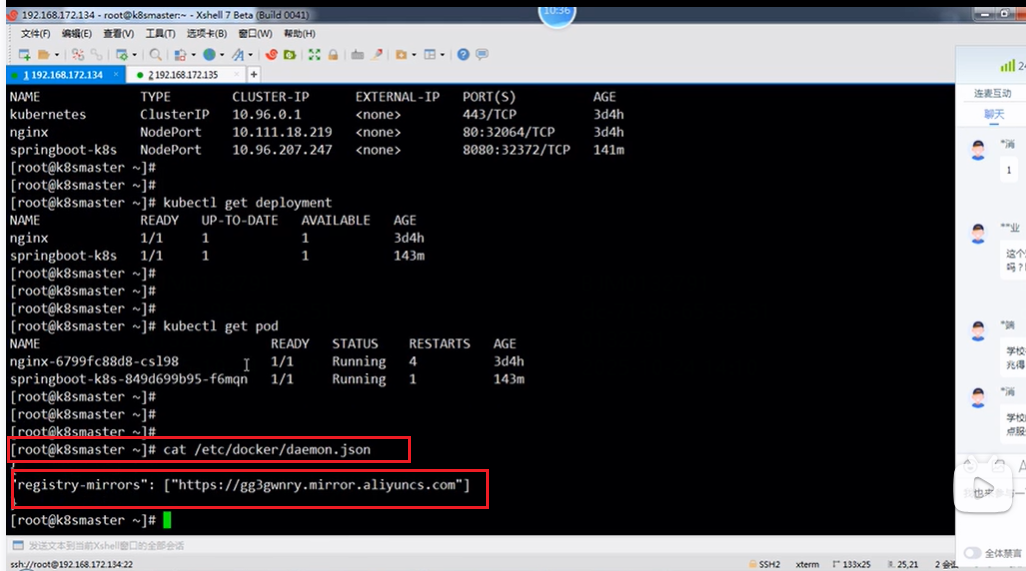Expand the Open Session folder dropdown arrow
1026x571 pixels.
tap(56, 55)
